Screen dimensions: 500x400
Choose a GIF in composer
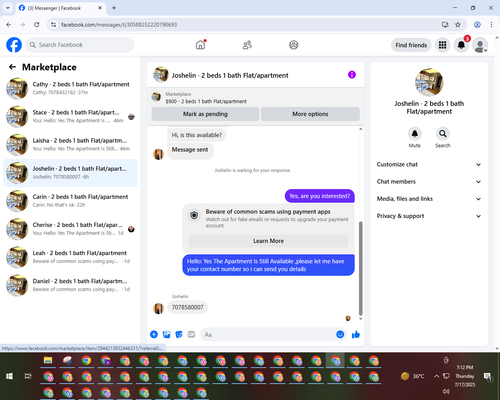191,334
